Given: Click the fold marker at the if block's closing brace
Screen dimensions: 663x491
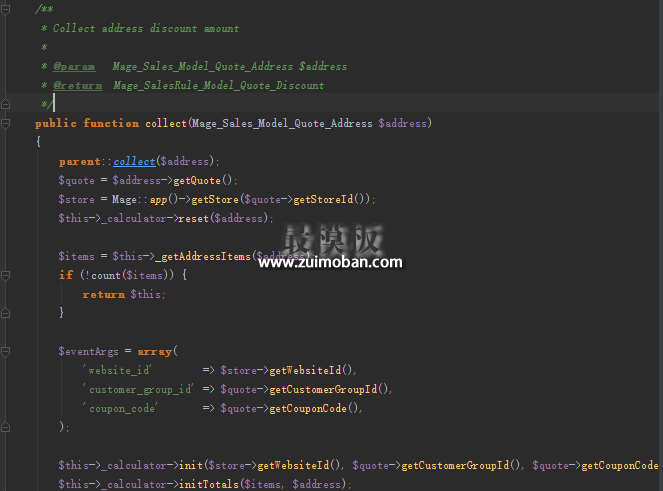Looking at the screenshot, I should 6,313.
